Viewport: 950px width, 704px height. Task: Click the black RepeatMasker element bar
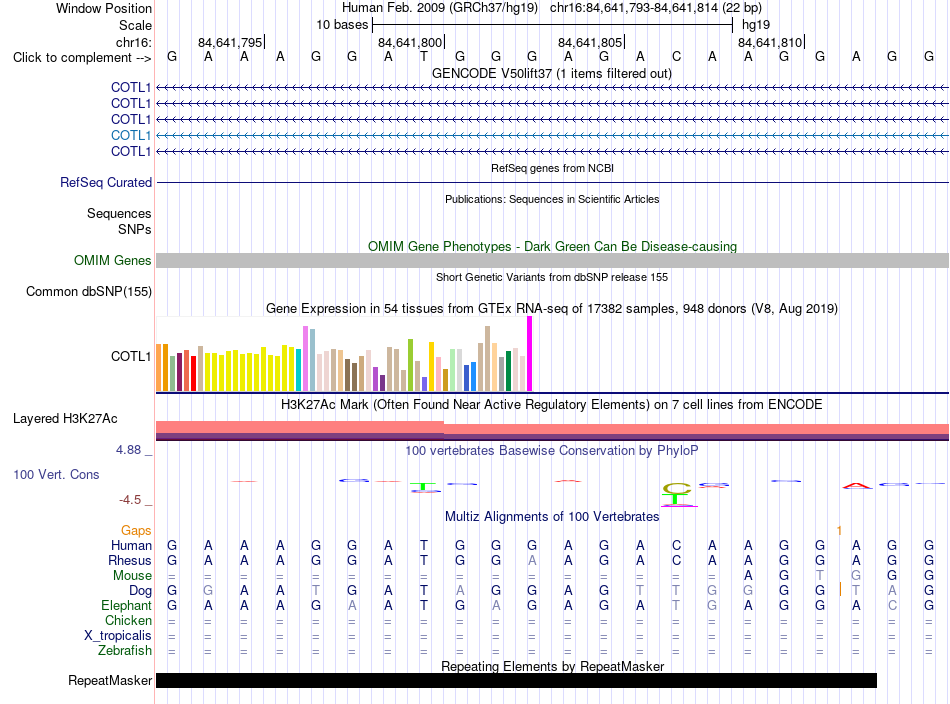click(516, 680)
